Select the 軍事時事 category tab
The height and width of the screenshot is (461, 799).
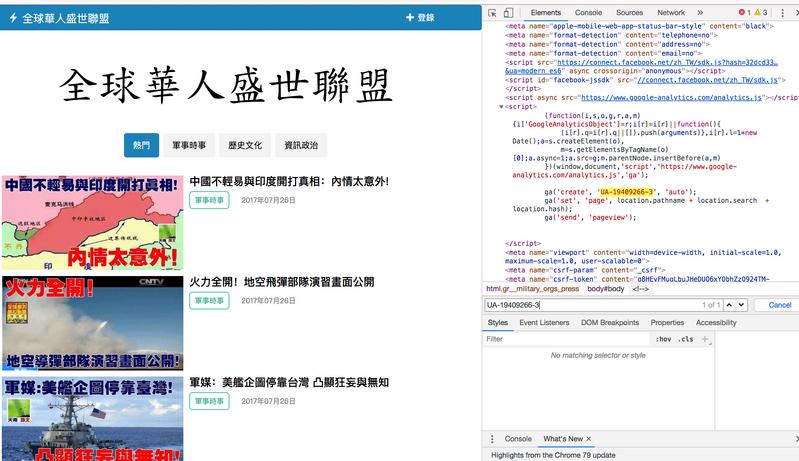[189, 146]
